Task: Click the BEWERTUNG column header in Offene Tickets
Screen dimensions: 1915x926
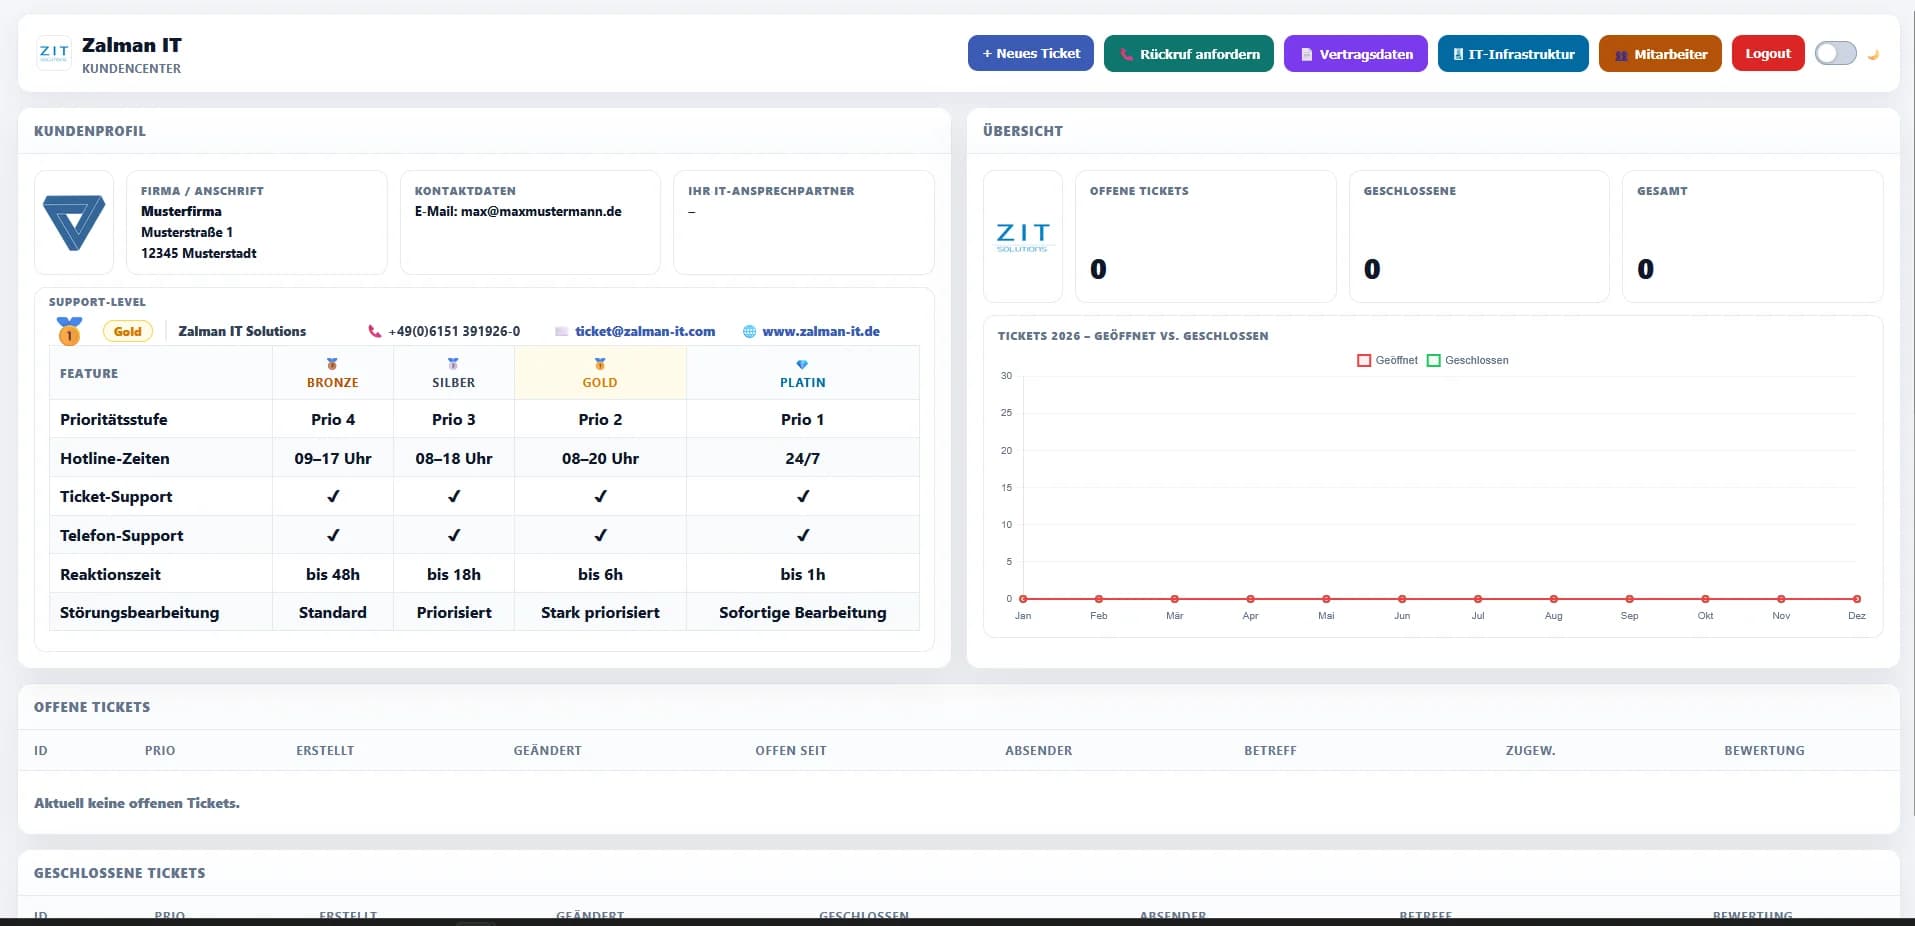Action: 1764,750
